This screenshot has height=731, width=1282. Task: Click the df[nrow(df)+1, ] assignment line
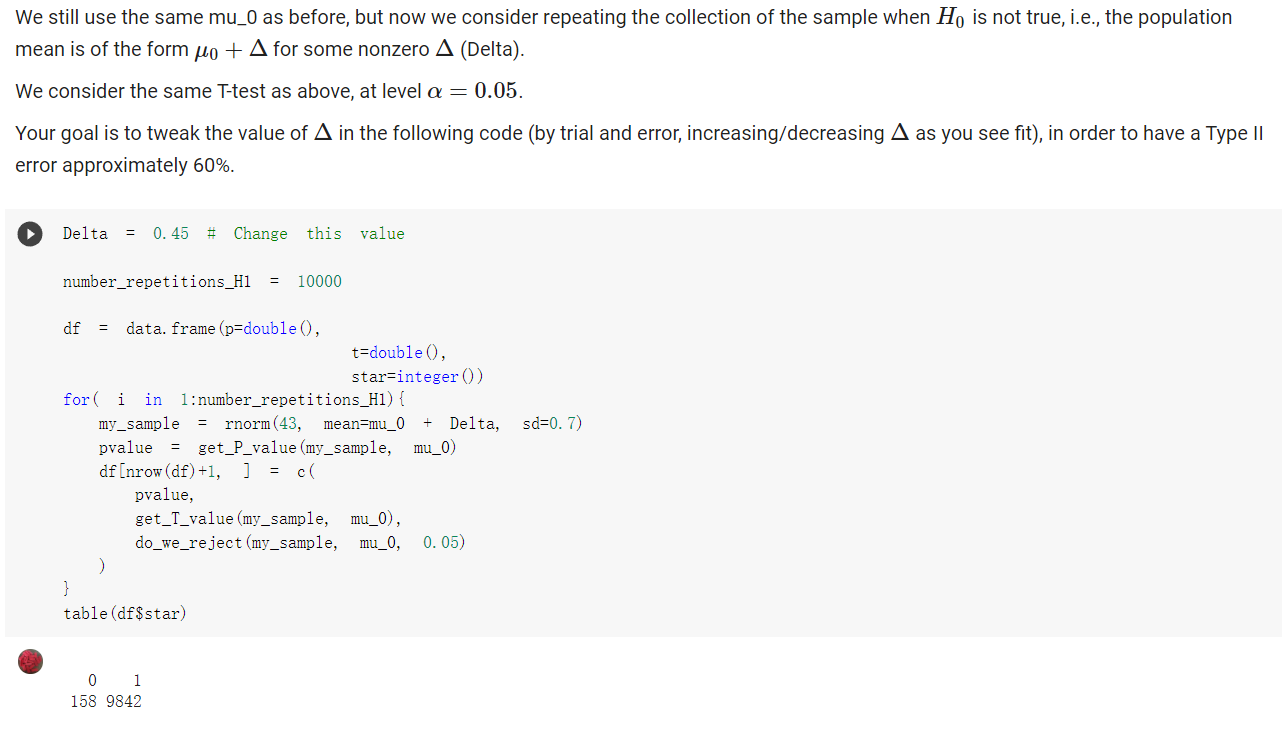point(207,472)
